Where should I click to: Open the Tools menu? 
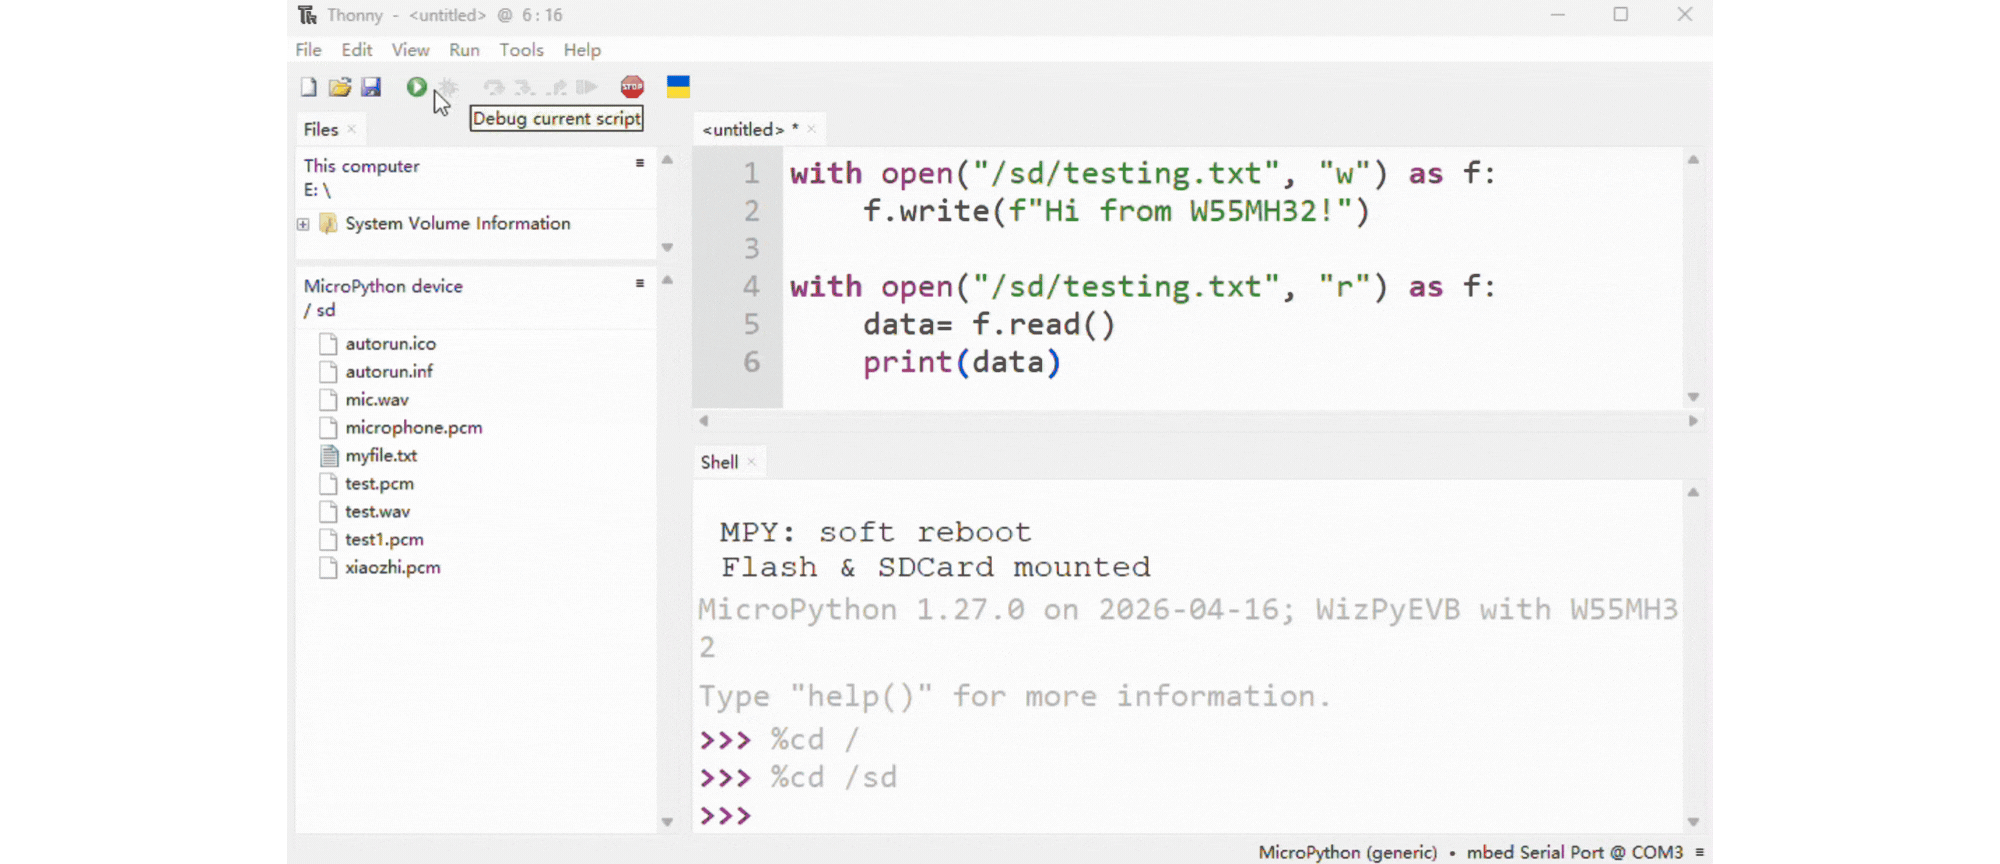521,50
